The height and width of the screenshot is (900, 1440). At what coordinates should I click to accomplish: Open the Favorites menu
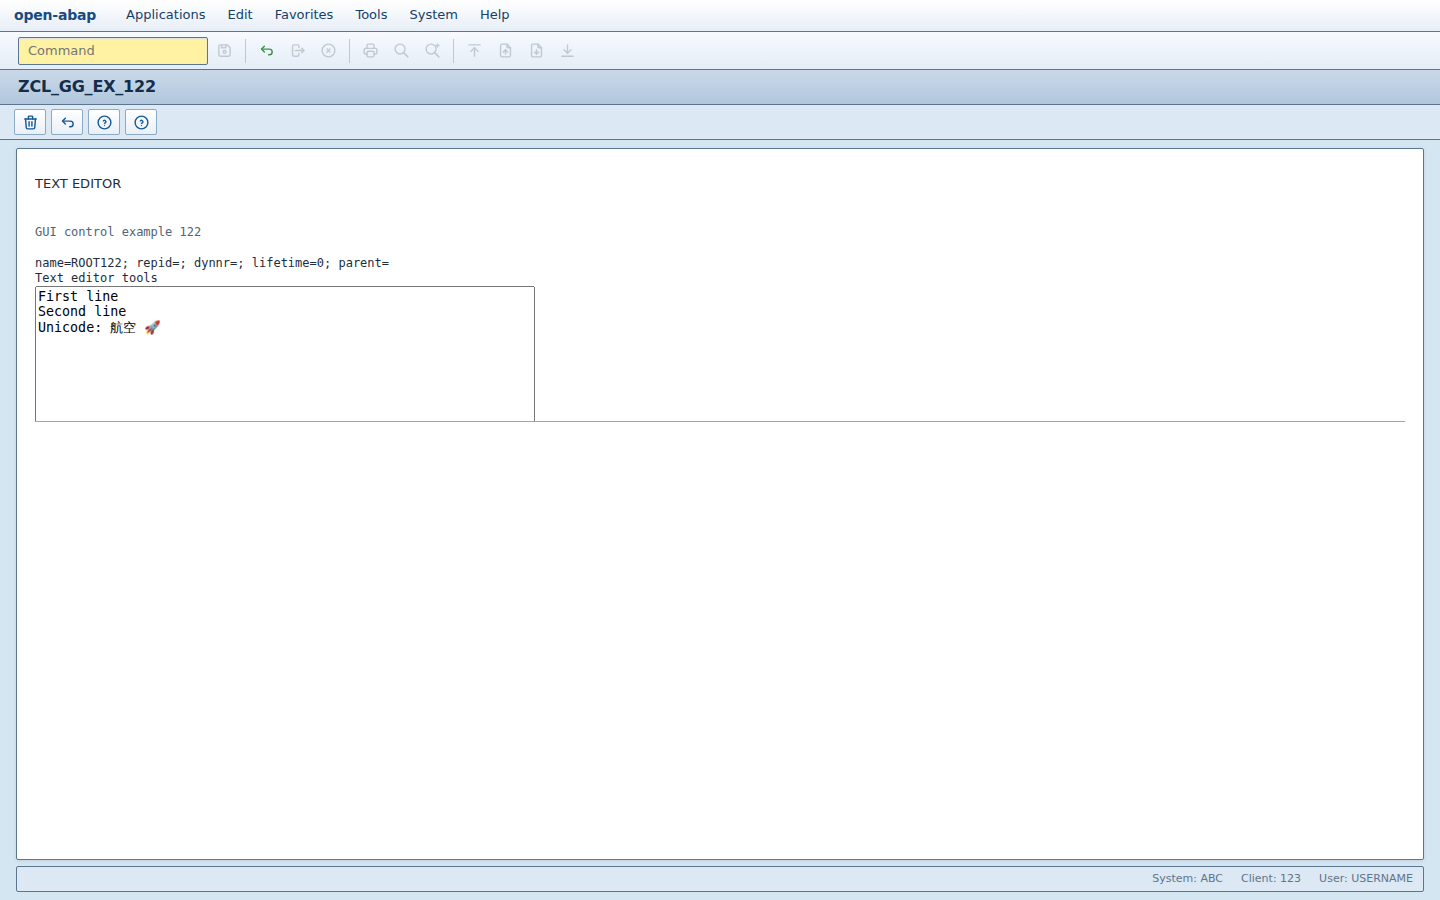pos(304,15)
